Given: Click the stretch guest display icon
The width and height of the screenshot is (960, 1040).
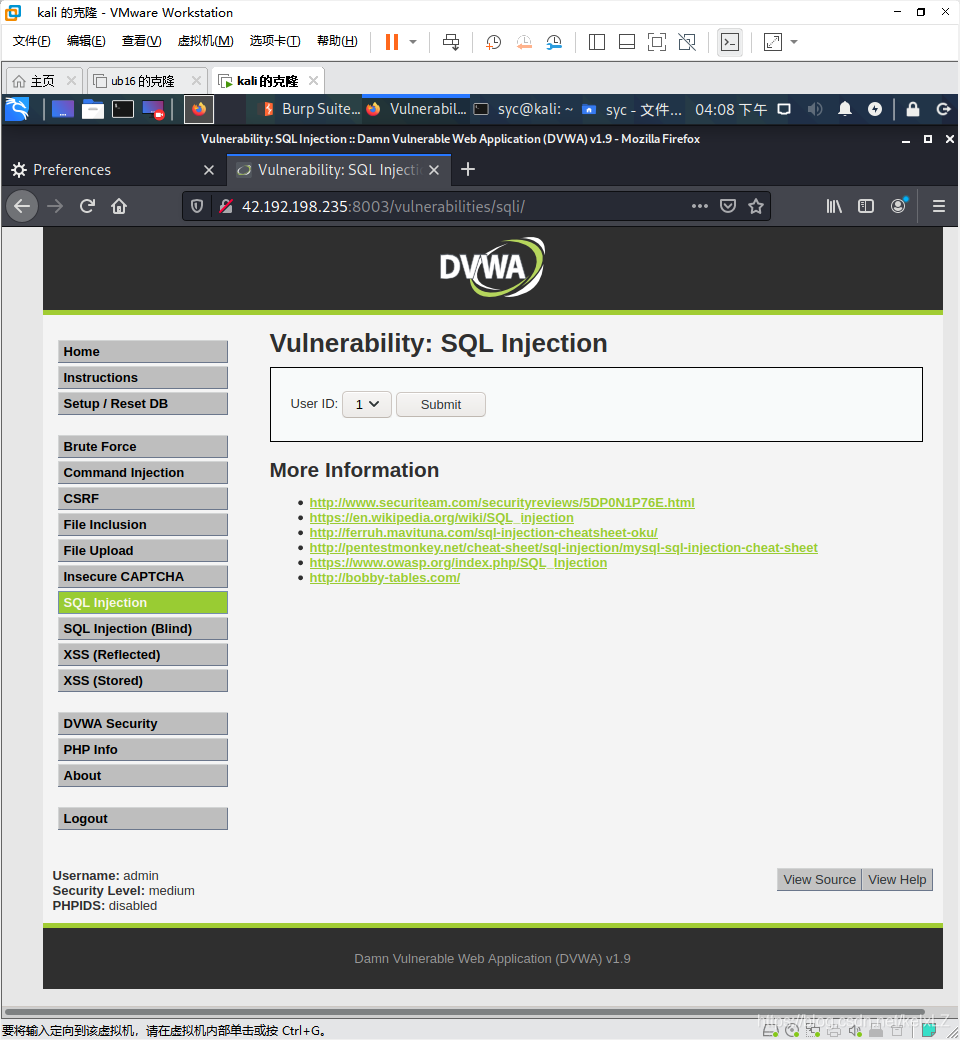Looking at the screenshot, I should click(772, 42).
